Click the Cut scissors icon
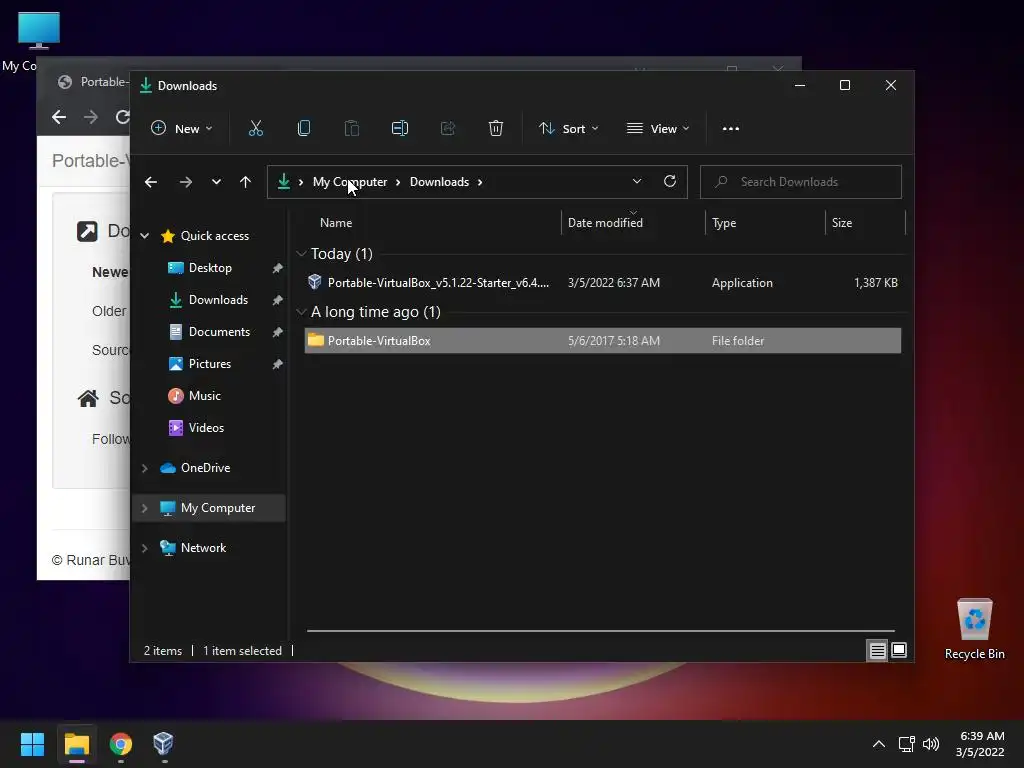Image resolution: width=1024 pixels, height=768 pixels. coord(255,129)
